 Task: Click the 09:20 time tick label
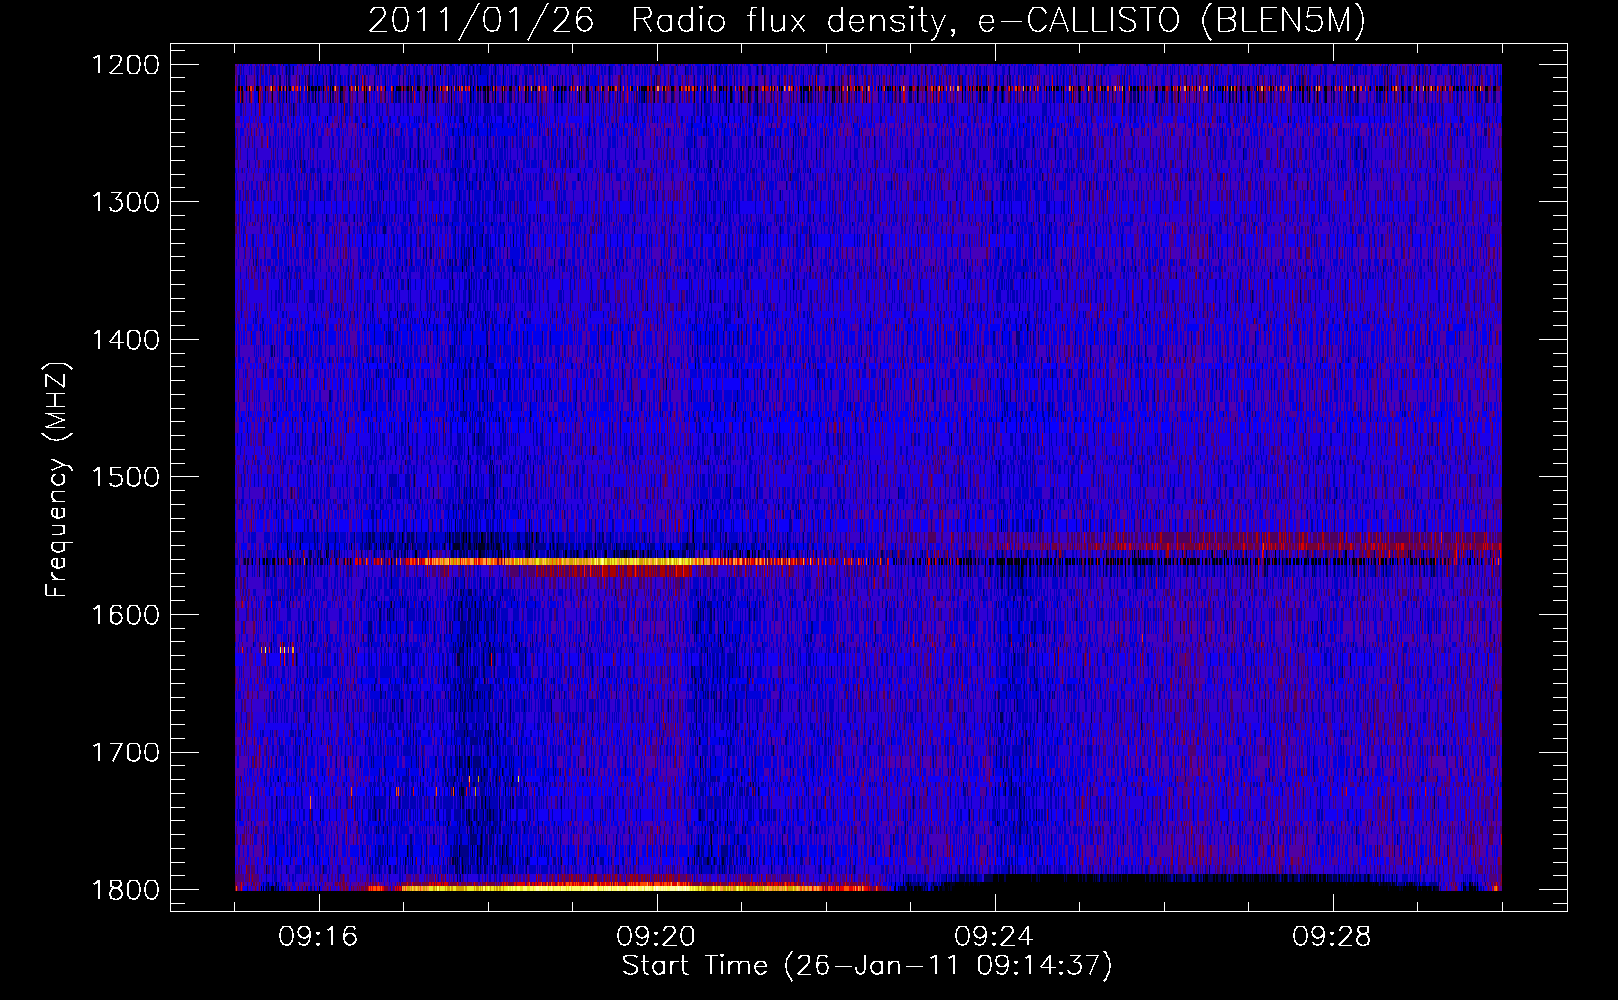point(657,937)
